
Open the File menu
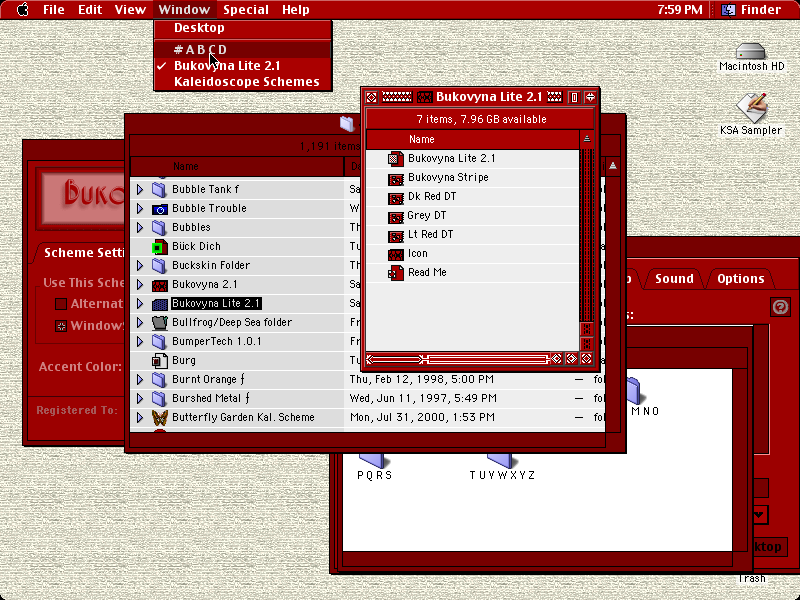(x=54, y=9)
